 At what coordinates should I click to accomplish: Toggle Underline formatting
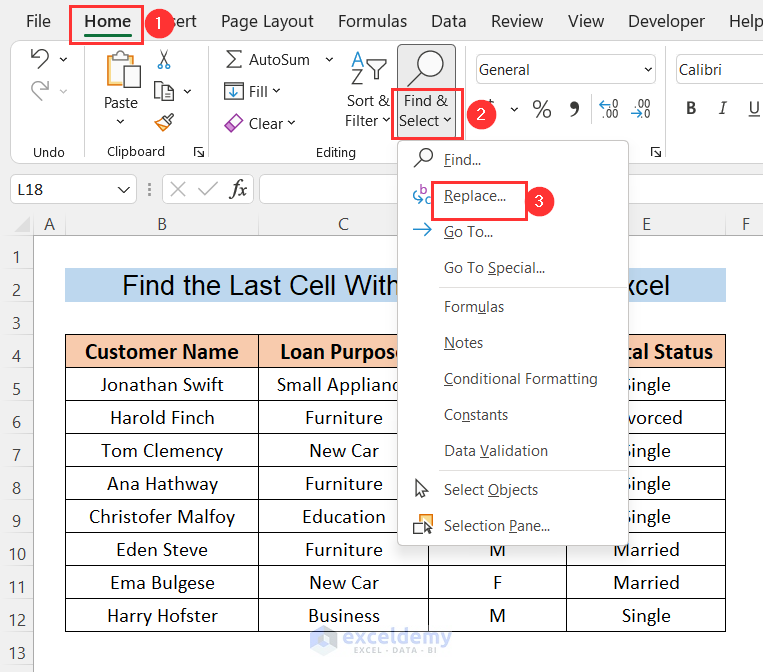[754, 108]
